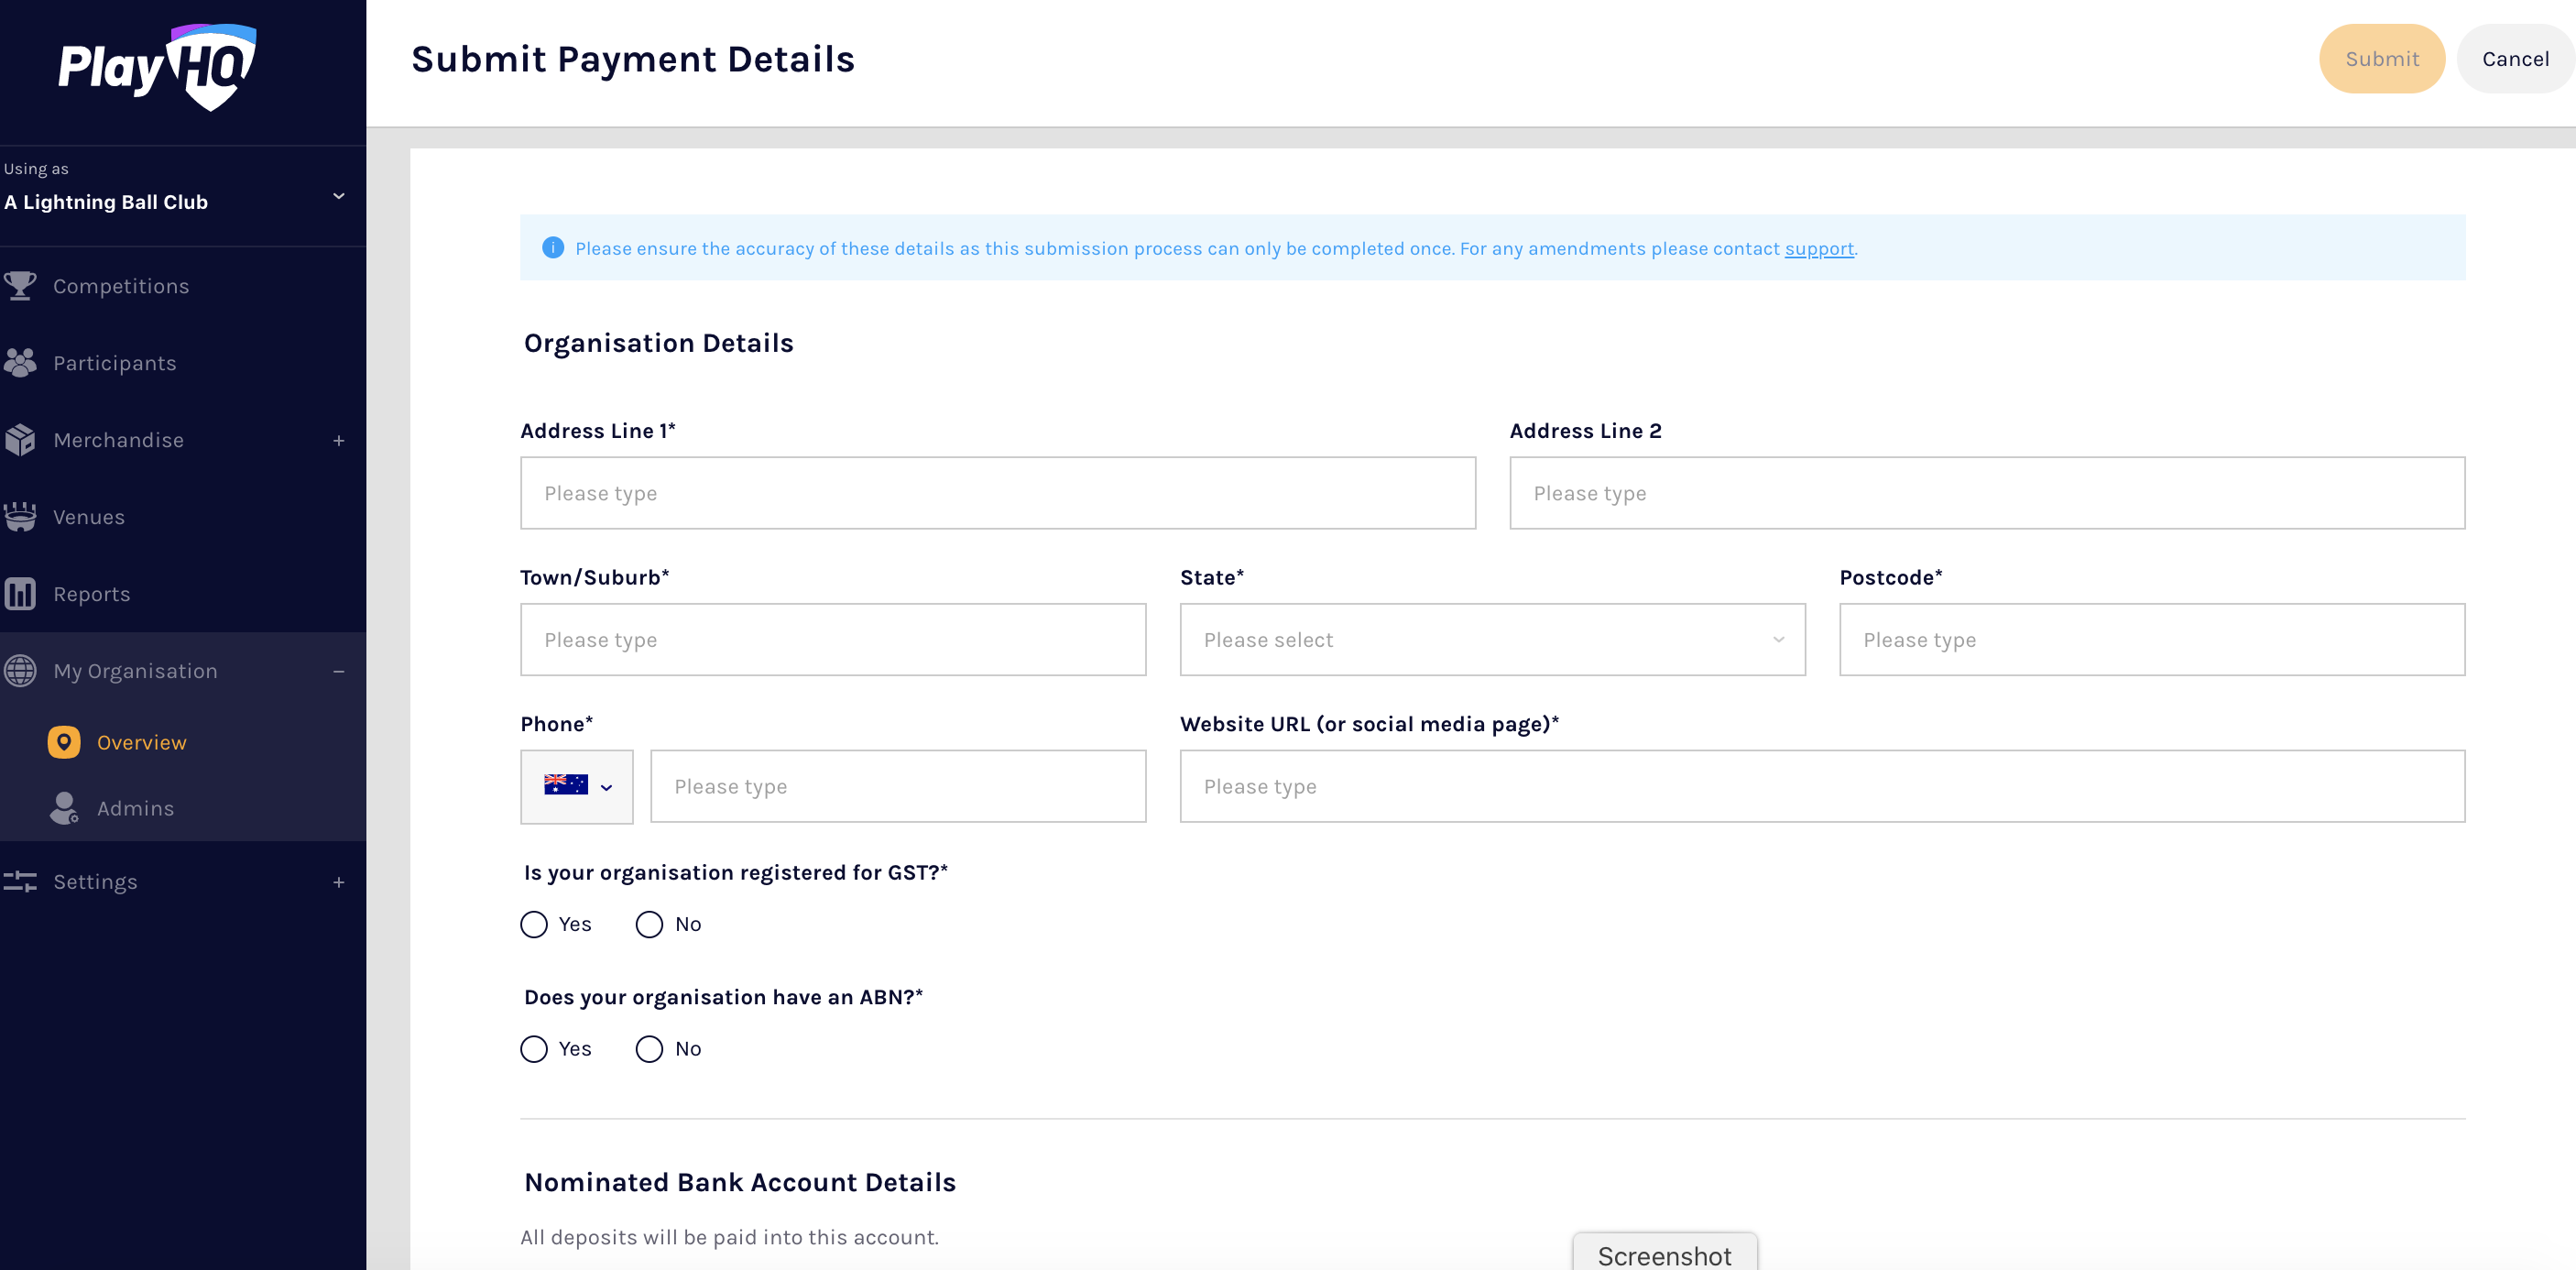Click the Address Line 1 field

click(997, 493)
